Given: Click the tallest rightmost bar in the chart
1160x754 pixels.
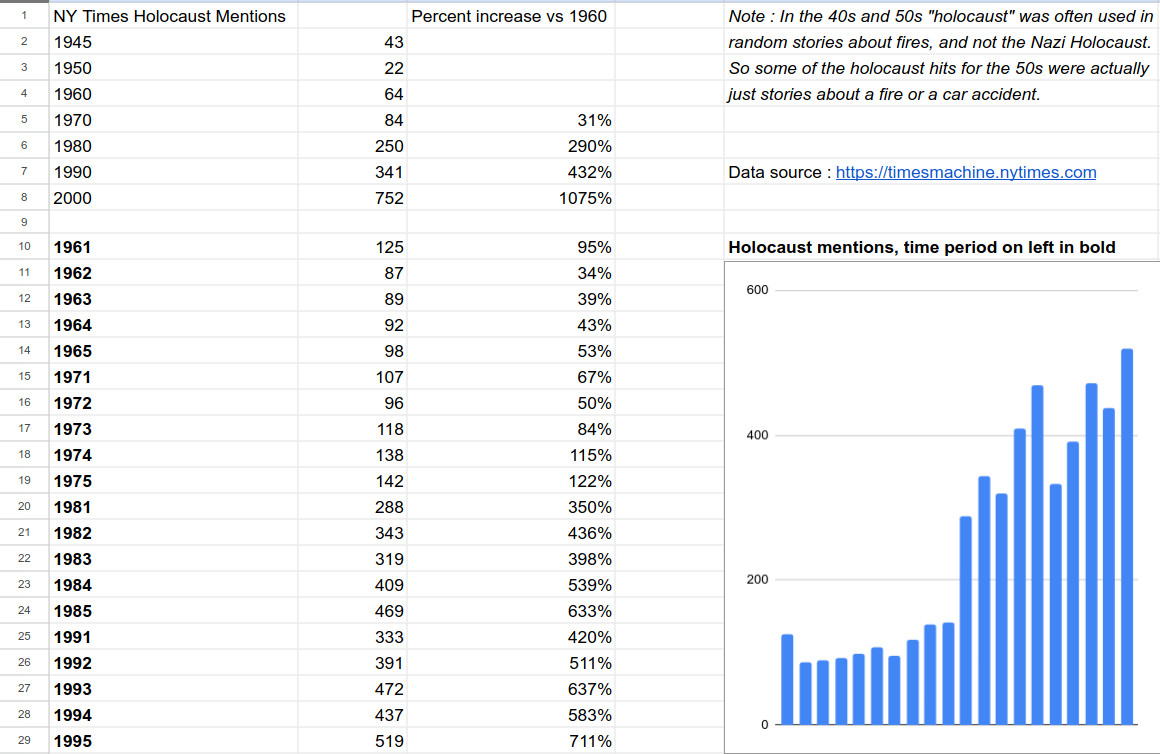Looking at the screenshot, I should [1127, 536].
